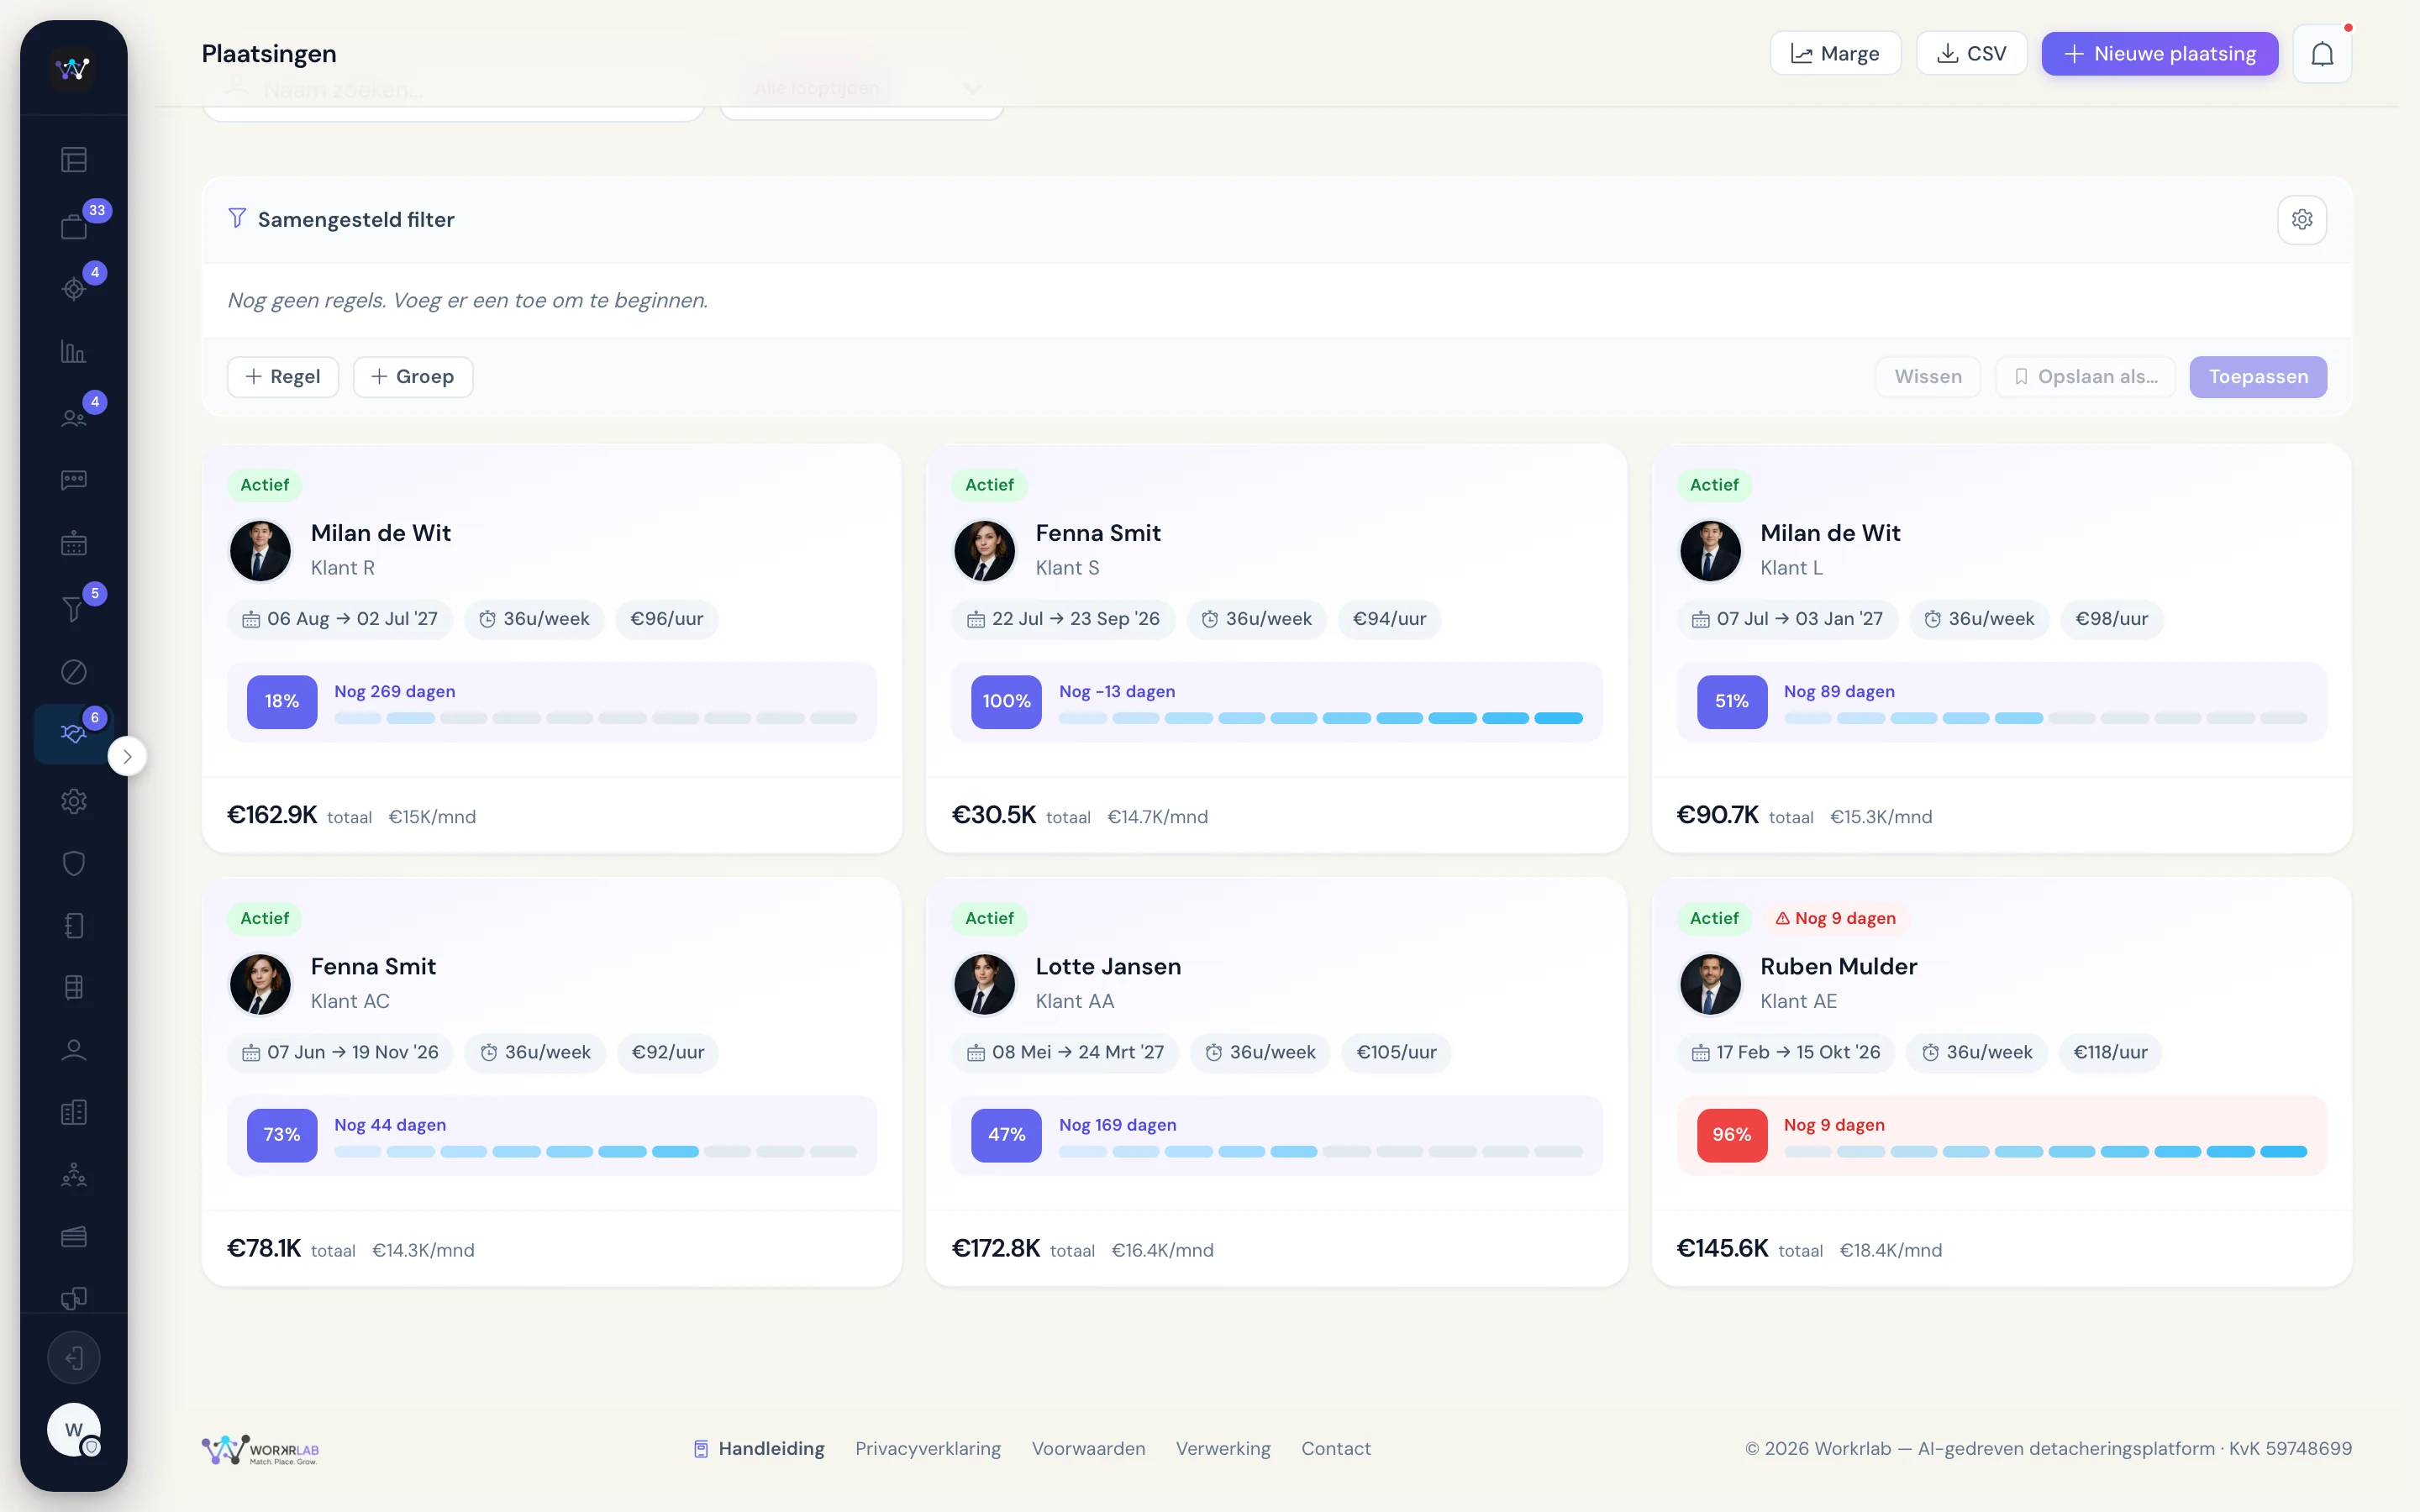The width and height of the screenshot is (2420, 1512).
Task: Open the notebook sidebar icon
Action: [74, 926]
